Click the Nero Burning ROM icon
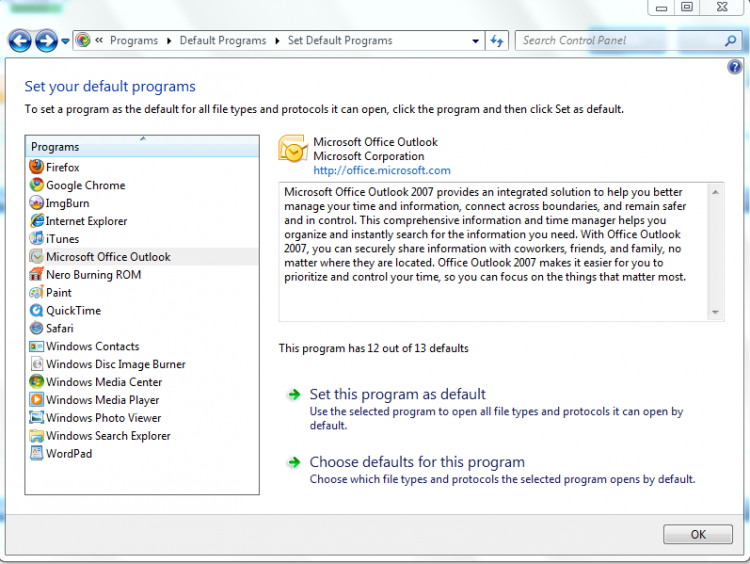 pyautogui.click(x=36, y=274)
